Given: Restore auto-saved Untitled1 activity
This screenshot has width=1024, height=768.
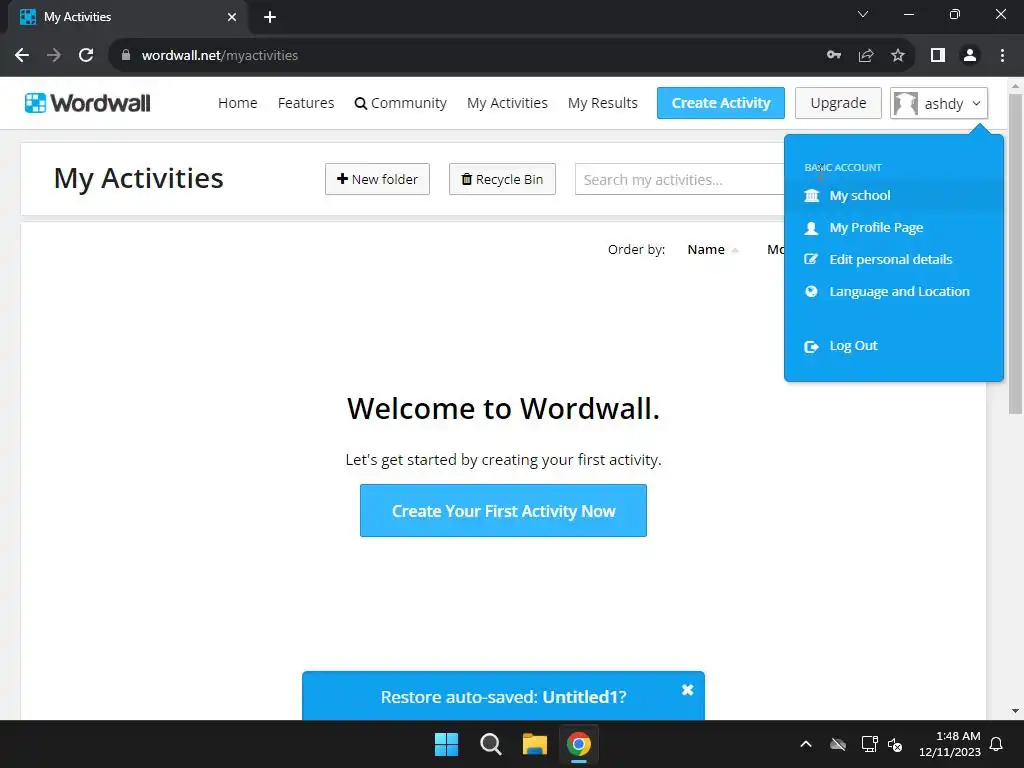Looking at the screenshot, I should [504, 697].
